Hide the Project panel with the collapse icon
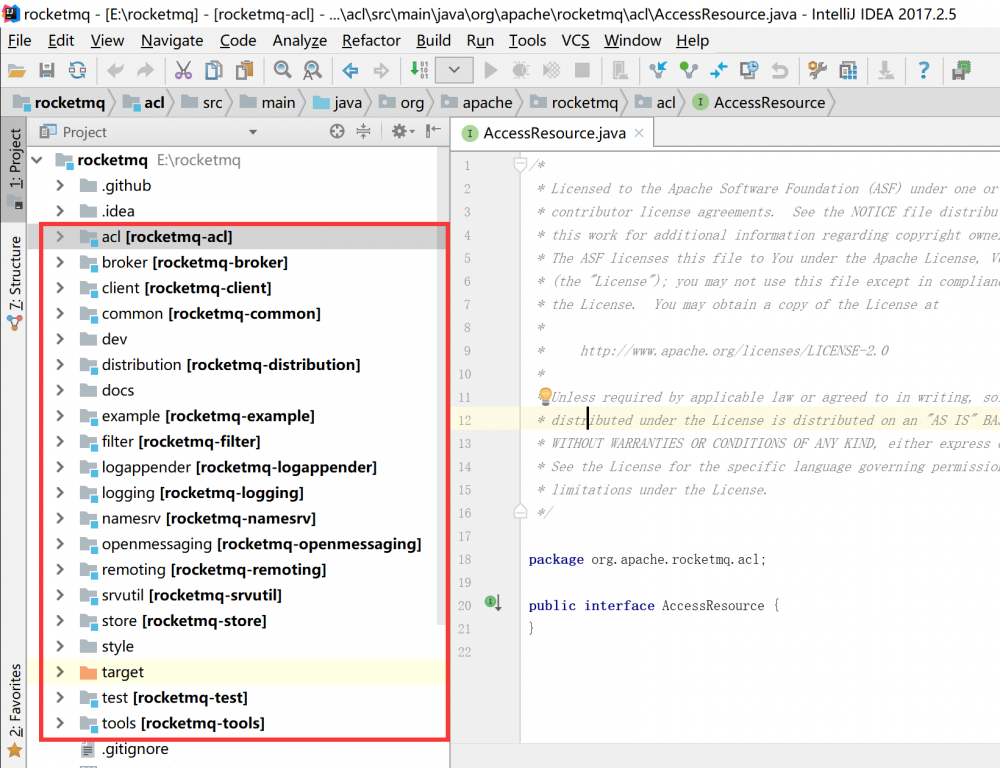 click(x=433, y=132)
